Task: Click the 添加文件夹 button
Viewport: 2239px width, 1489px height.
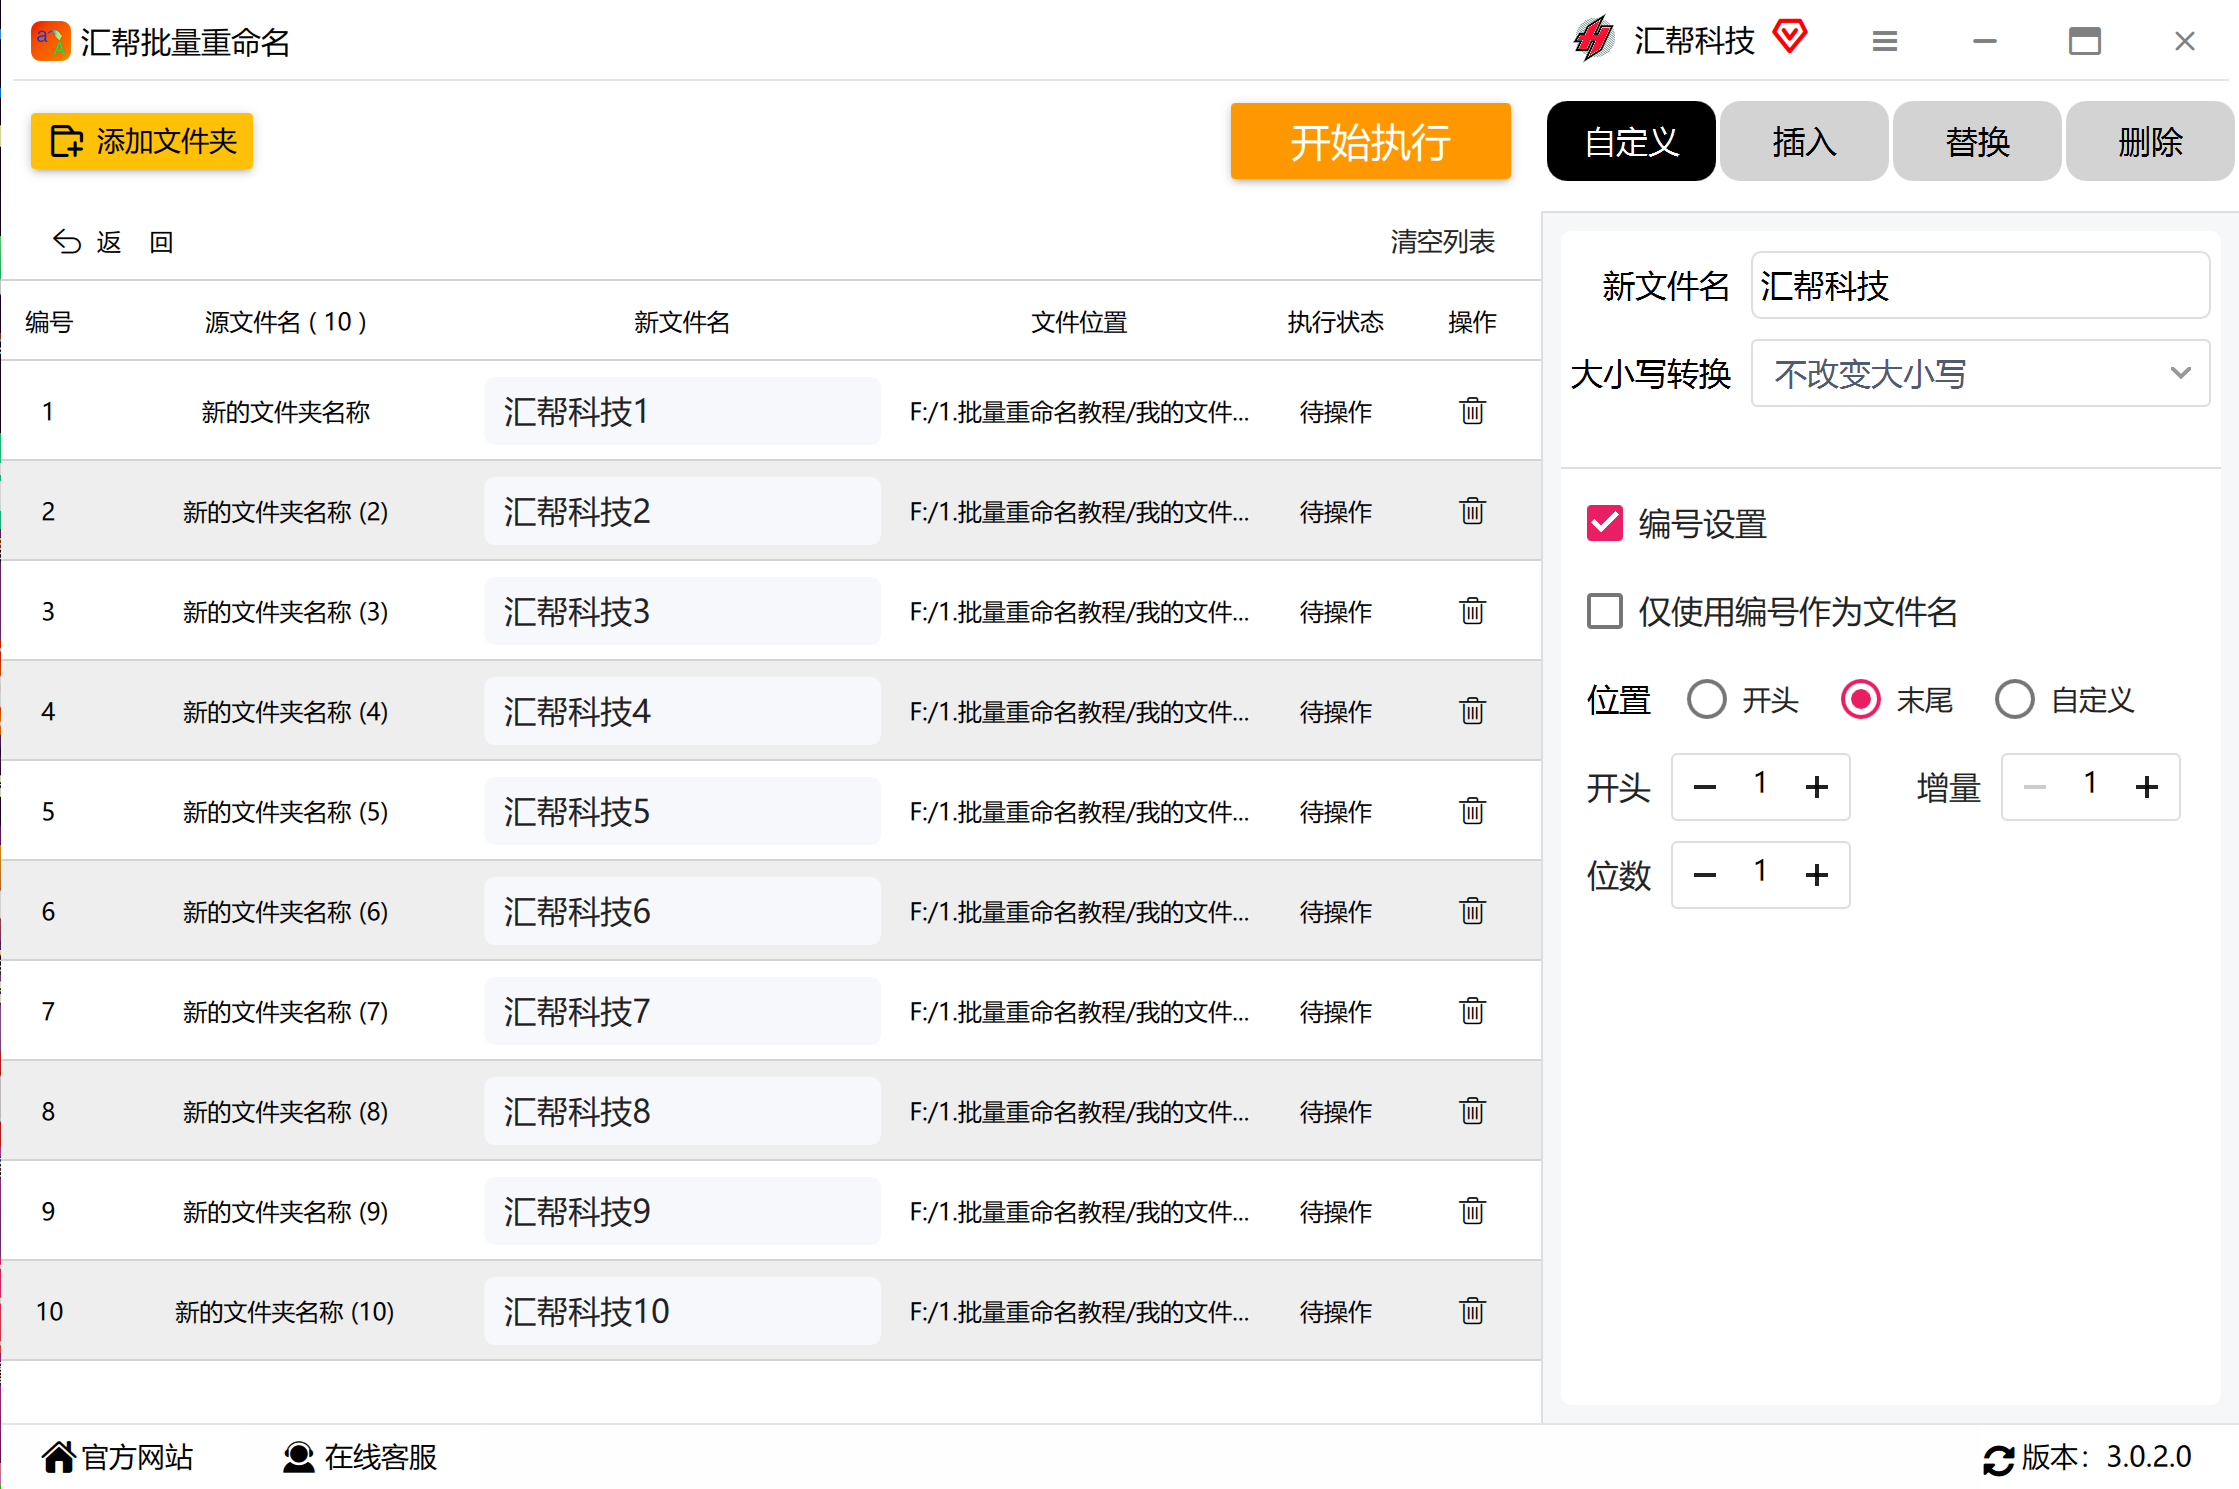Action: [x=142, y=141]
